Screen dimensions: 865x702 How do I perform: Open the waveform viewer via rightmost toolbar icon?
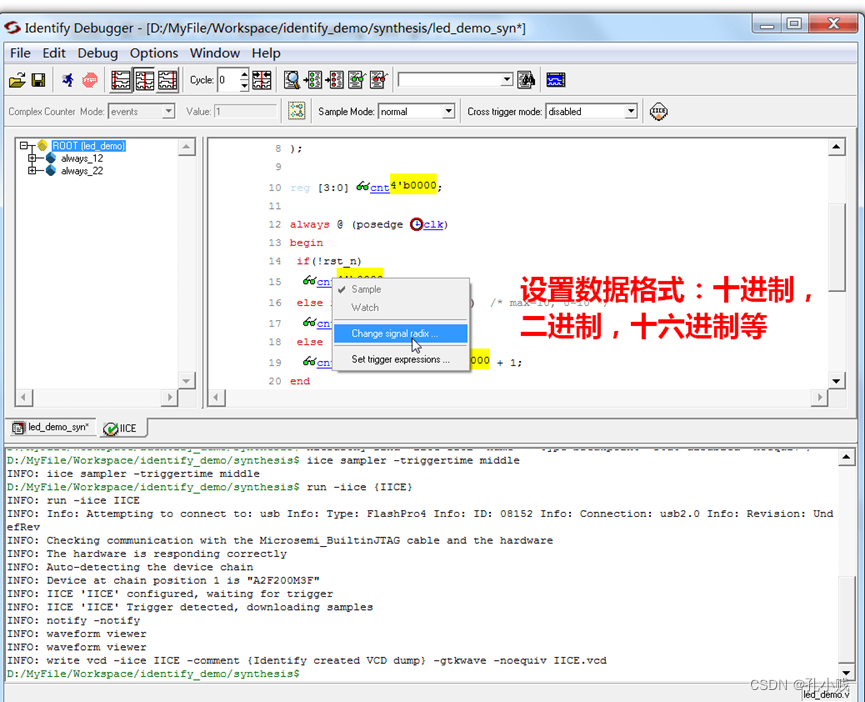[555, 80]
